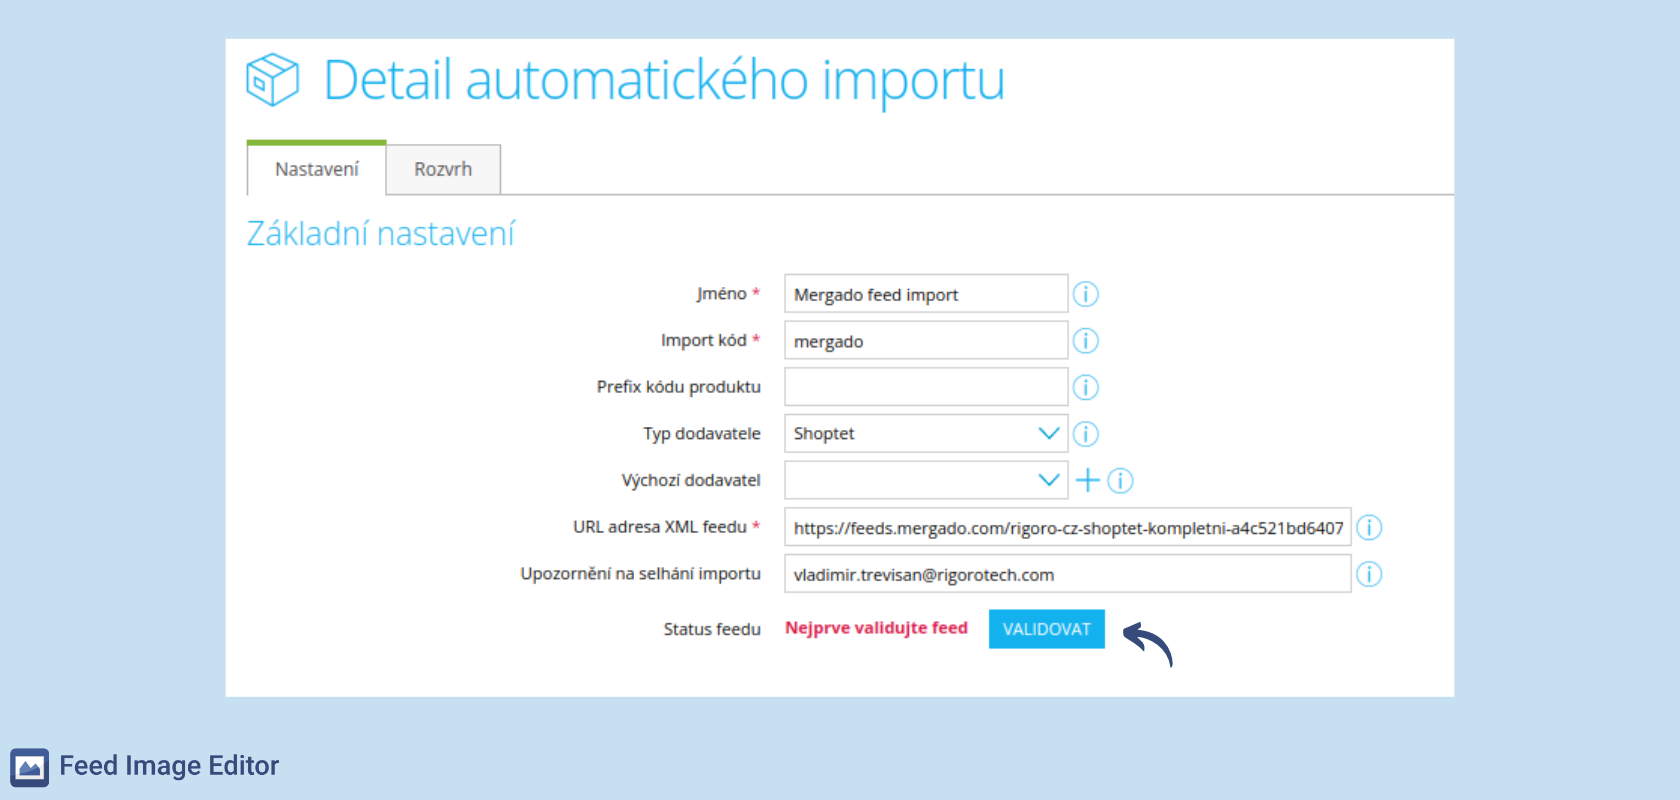Open info icon for Upozornění na selhání importu
The width and height of the screenshot is (1680, 800).
[1369, 574]
